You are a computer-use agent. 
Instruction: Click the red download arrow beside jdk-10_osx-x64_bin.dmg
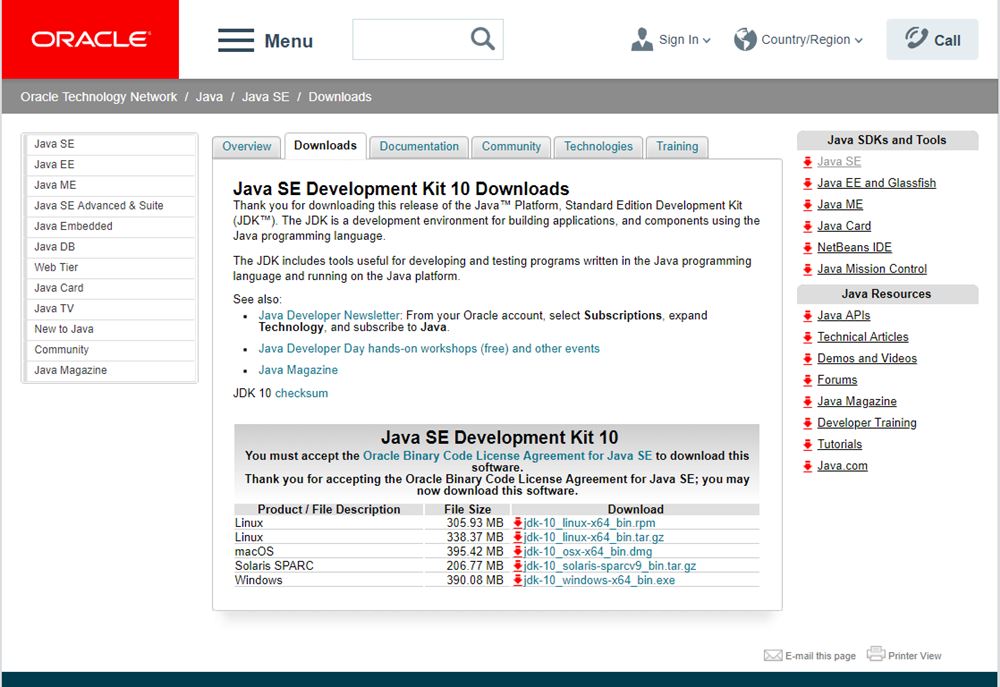pos(518,552)
